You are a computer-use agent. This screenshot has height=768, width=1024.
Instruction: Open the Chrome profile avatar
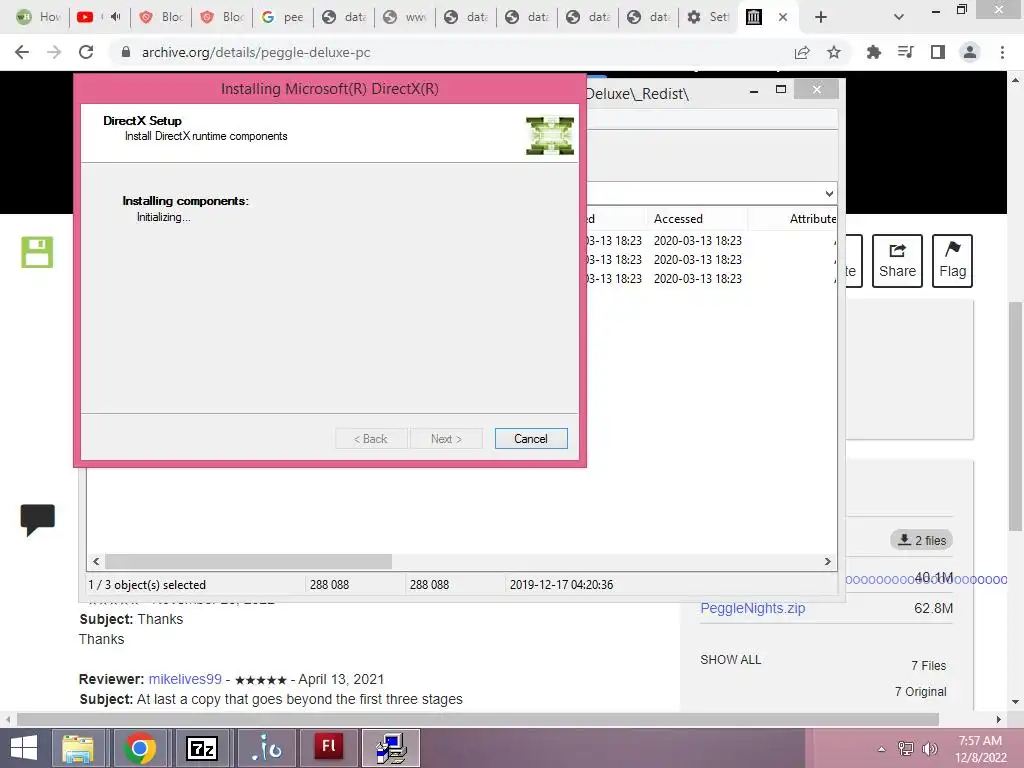[970, 52]
